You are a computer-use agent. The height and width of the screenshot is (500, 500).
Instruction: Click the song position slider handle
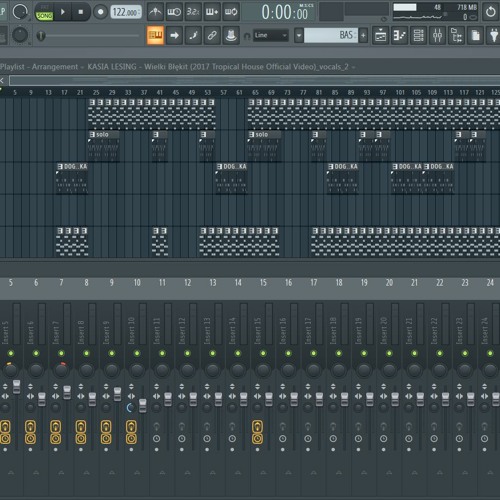41,35
